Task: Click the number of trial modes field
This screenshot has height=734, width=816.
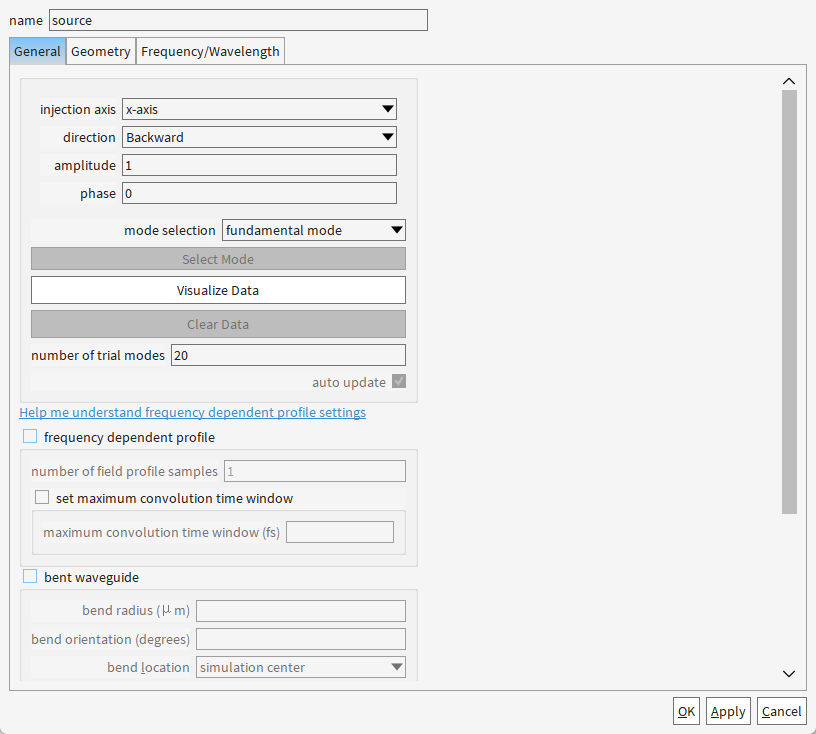Action: coord(288,355)
